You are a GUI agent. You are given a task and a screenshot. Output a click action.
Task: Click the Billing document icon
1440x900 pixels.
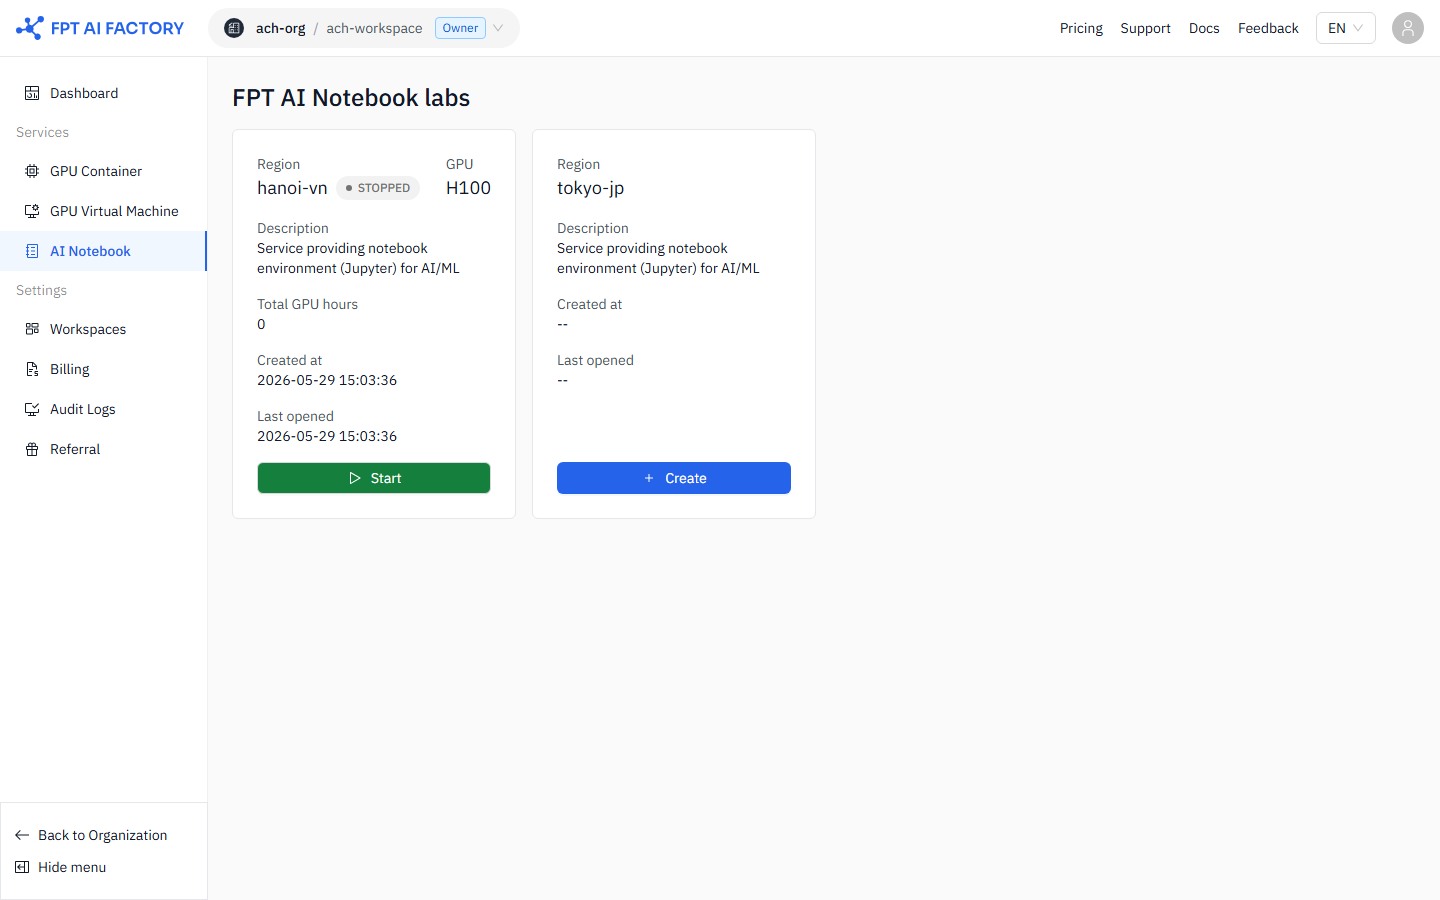[x=32, y=369]
